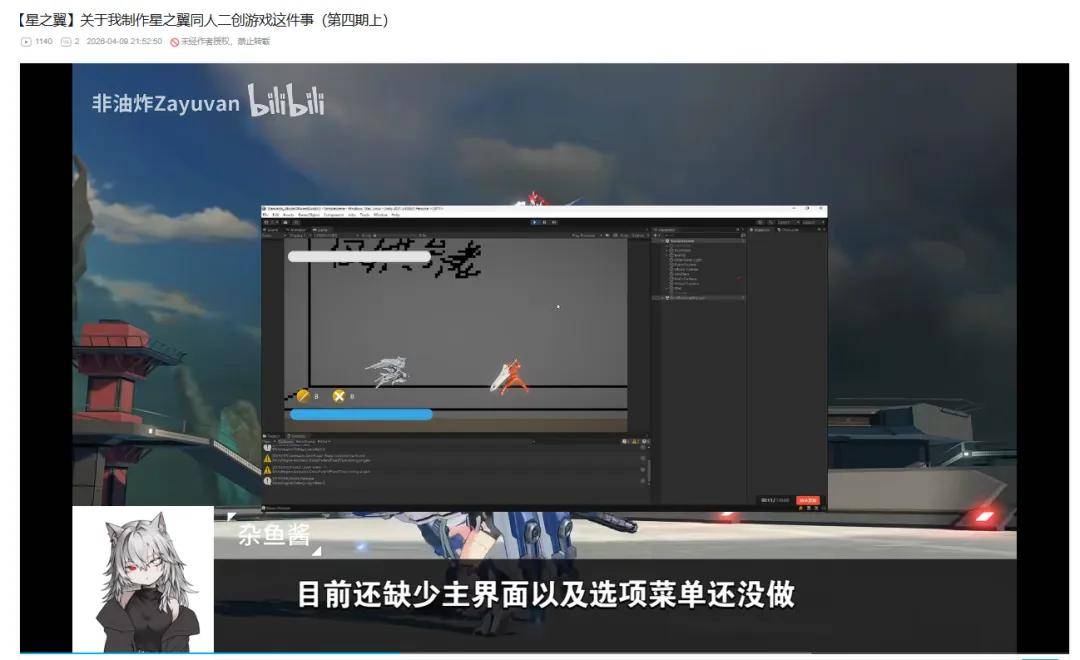1080x660 pixels.
Task: Open the Unity Window menu
Action: pyautogui.click(x=381, y=214)
